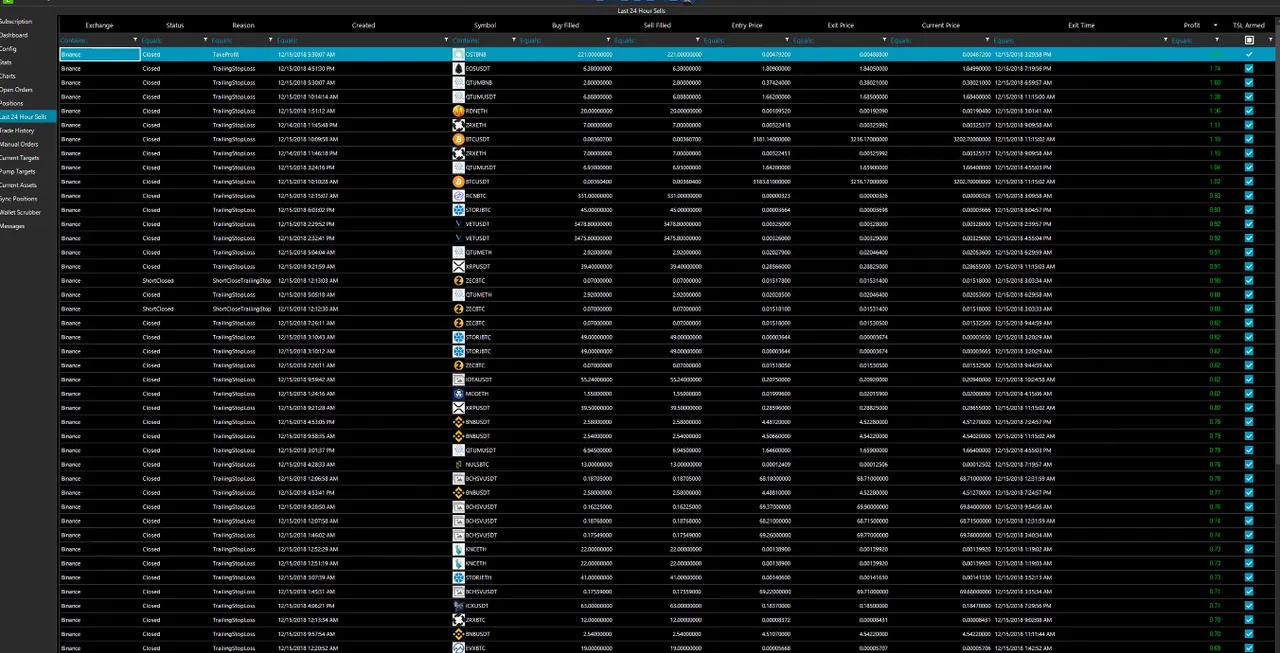Toggle TSL Armed checkbox for QTUMBNB row

[x=1248, y=82]
